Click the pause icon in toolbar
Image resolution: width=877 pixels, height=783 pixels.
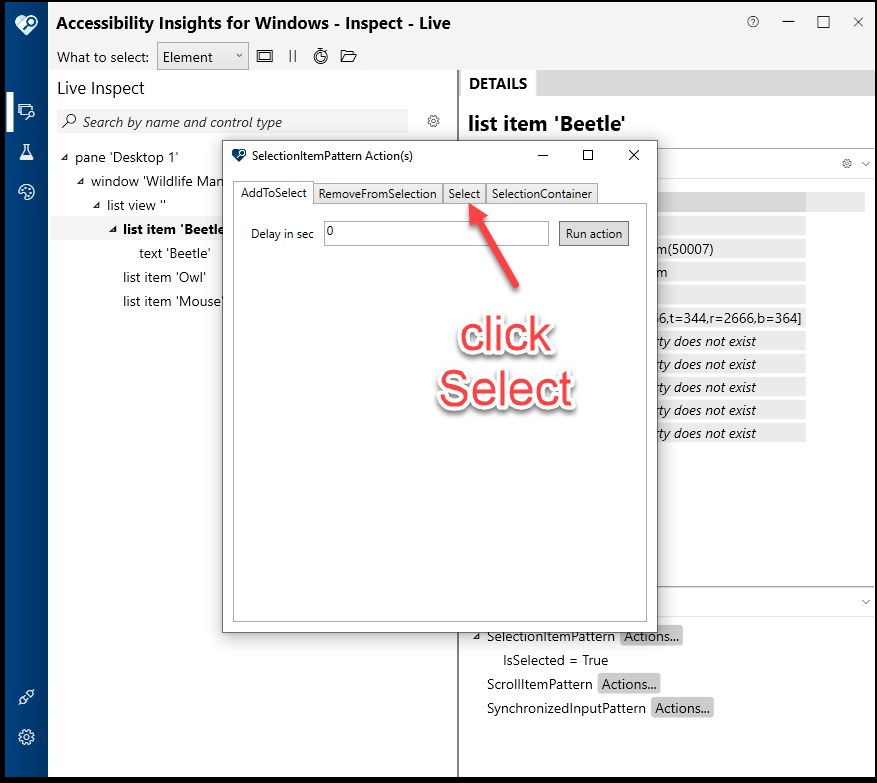coord(293,56)
